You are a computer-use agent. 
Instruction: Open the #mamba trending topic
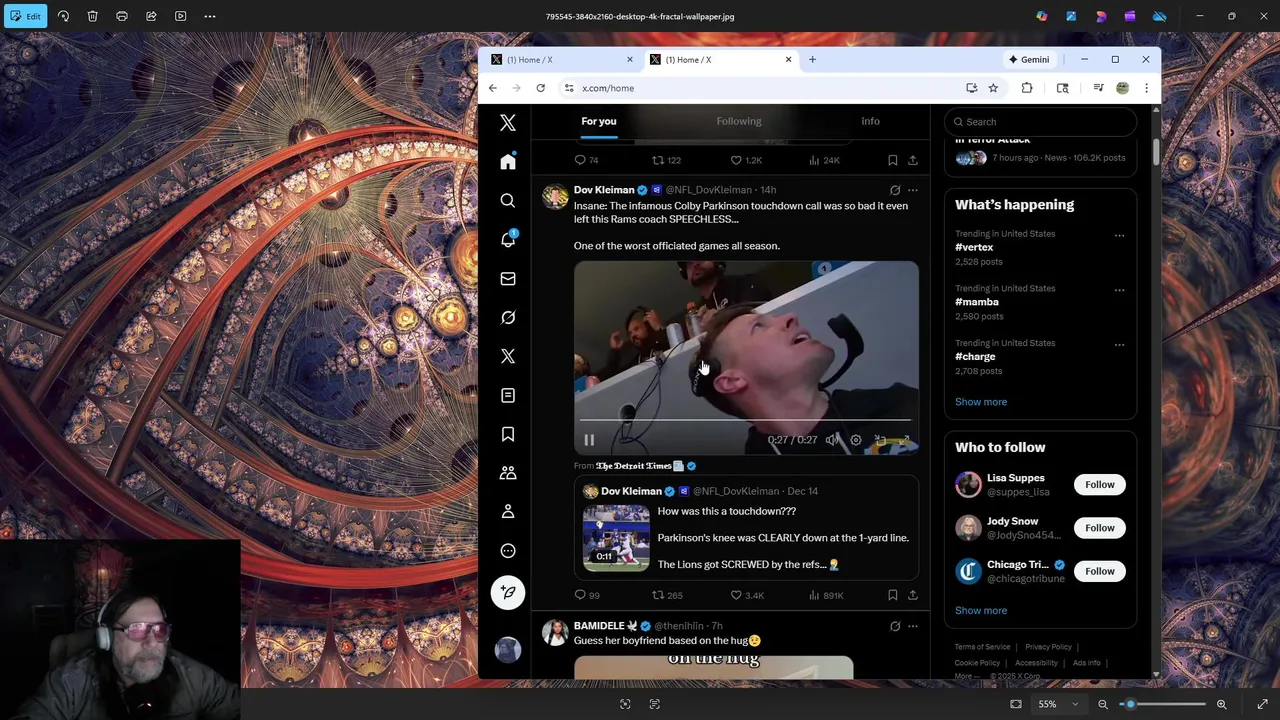(x=977, y=302)
